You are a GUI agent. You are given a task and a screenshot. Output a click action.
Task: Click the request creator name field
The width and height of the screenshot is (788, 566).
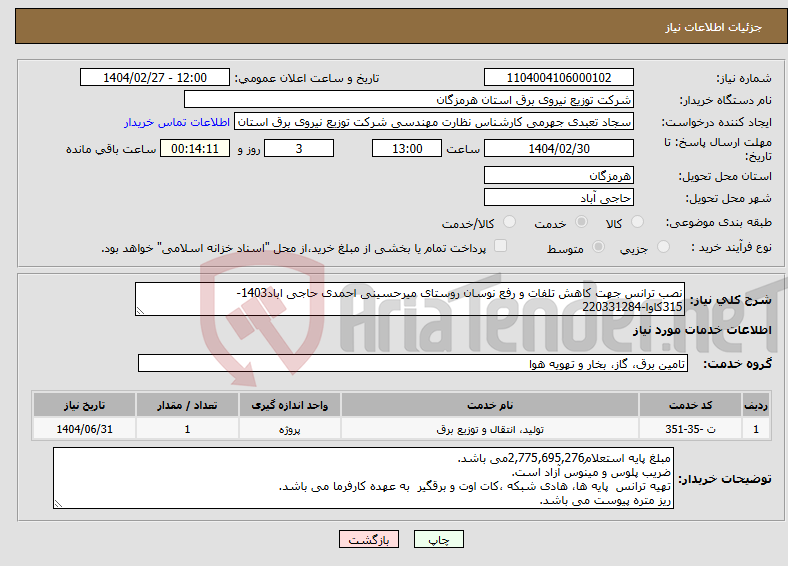[x=434, y=122]
